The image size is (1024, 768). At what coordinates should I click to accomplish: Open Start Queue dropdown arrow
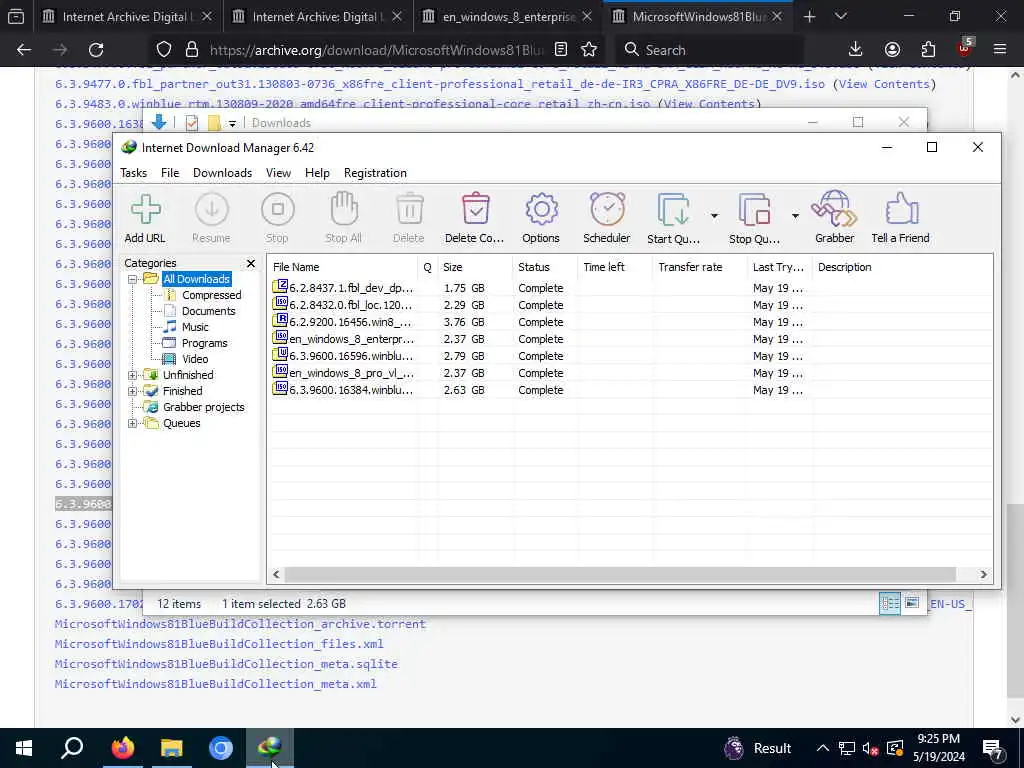(x=714, y=216)
